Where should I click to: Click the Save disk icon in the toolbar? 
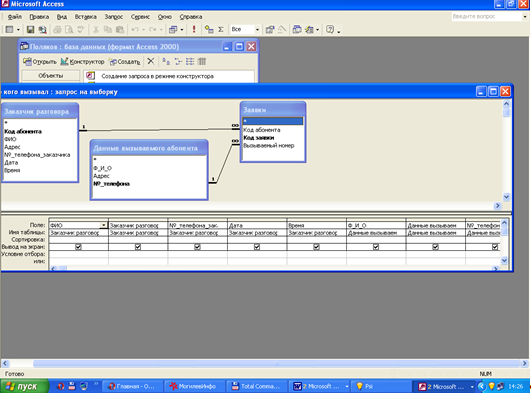point(30,30)
